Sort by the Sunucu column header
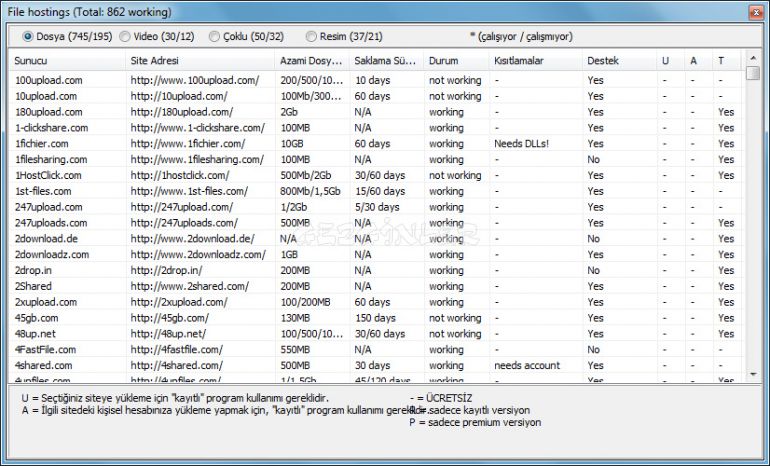 [x=67, y=61]
